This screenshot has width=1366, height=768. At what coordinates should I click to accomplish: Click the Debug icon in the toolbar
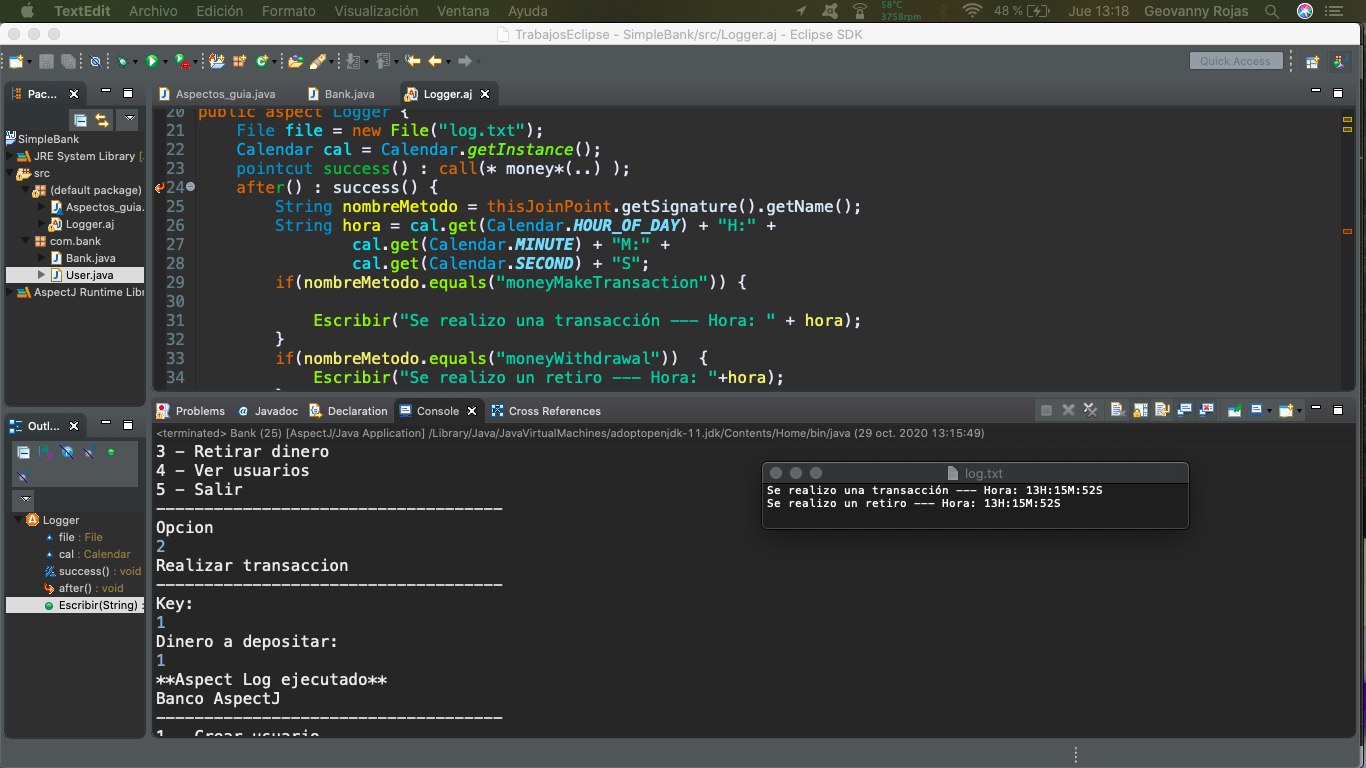tap(123, 60)
